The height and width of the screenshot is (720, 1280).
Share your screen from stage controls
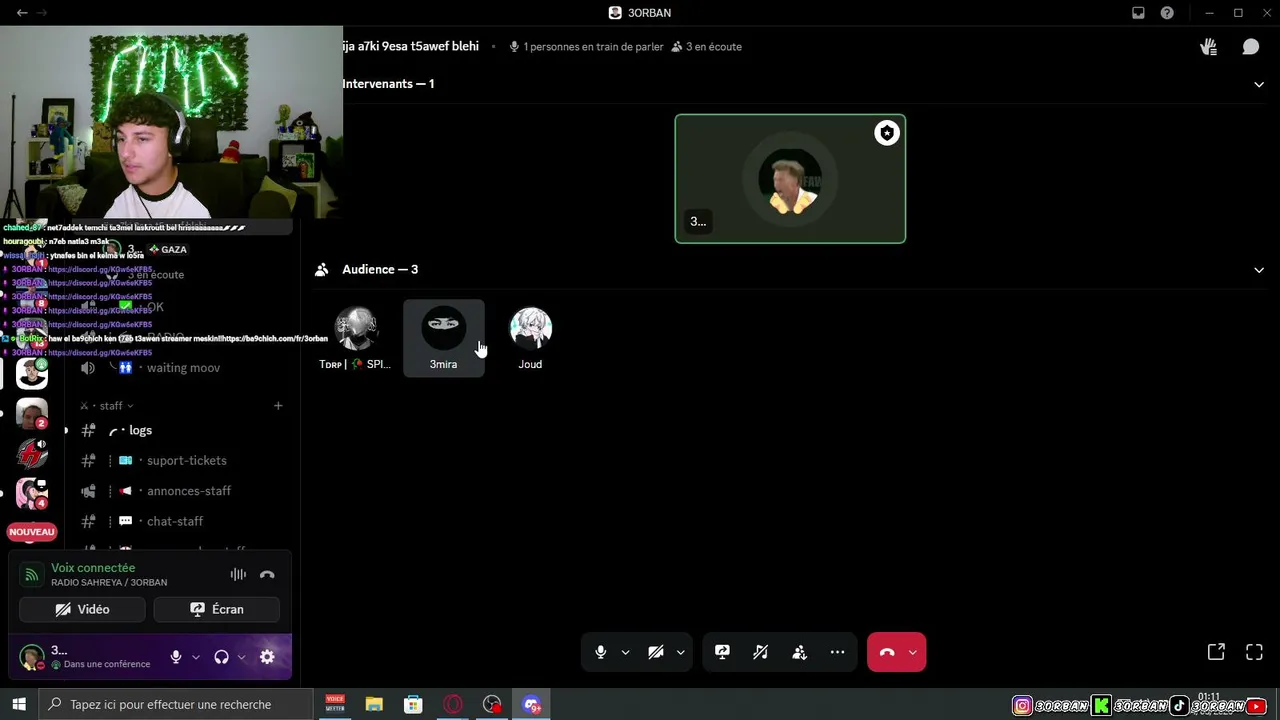[722, 652]
